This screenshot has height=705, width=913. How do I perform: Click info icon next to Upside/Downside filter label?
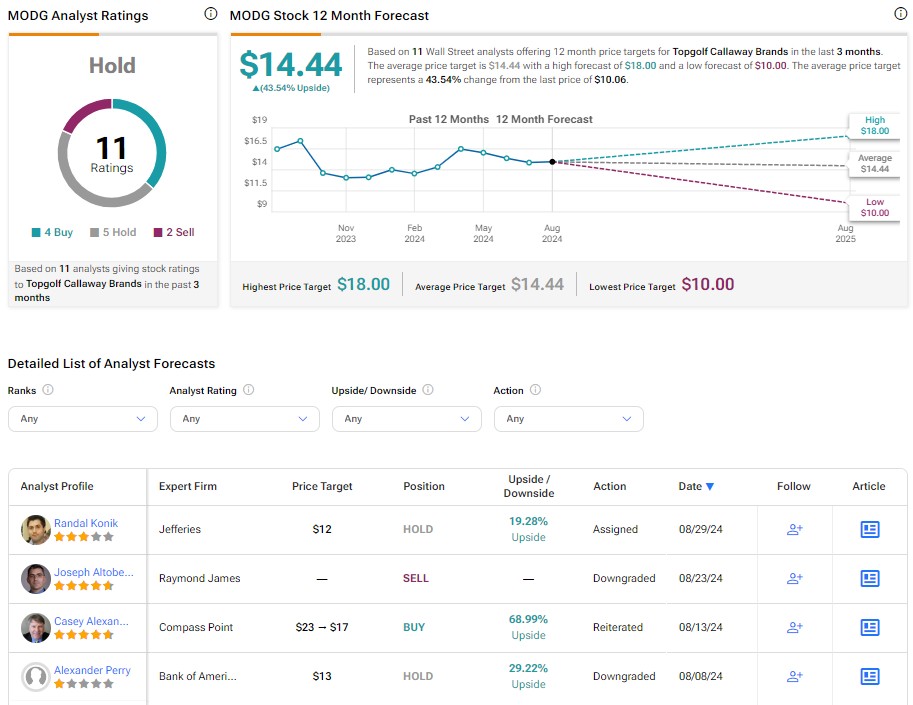pyautogui.click(x=427, y=390)
